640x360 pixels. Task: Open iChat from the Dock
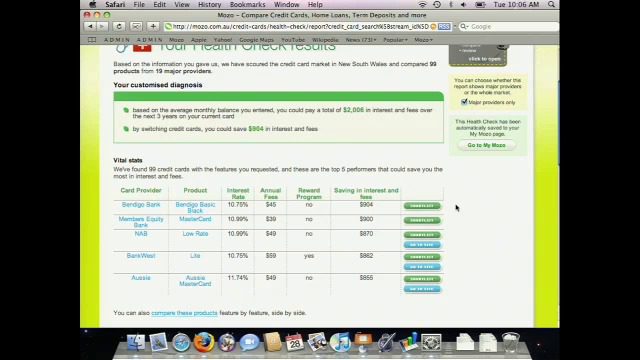[x=249, y=342]
